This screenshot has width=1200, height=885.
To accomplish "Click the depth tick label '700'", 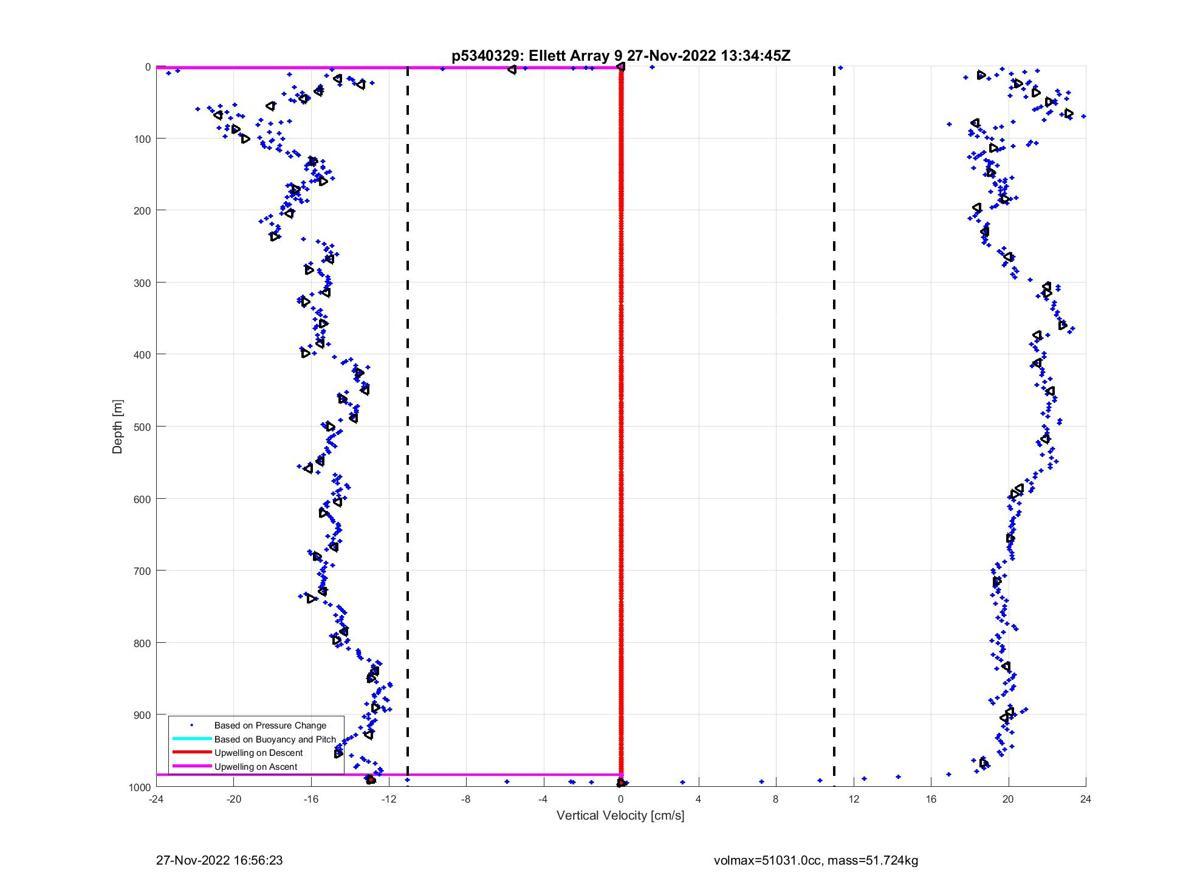I will (142, 571).
